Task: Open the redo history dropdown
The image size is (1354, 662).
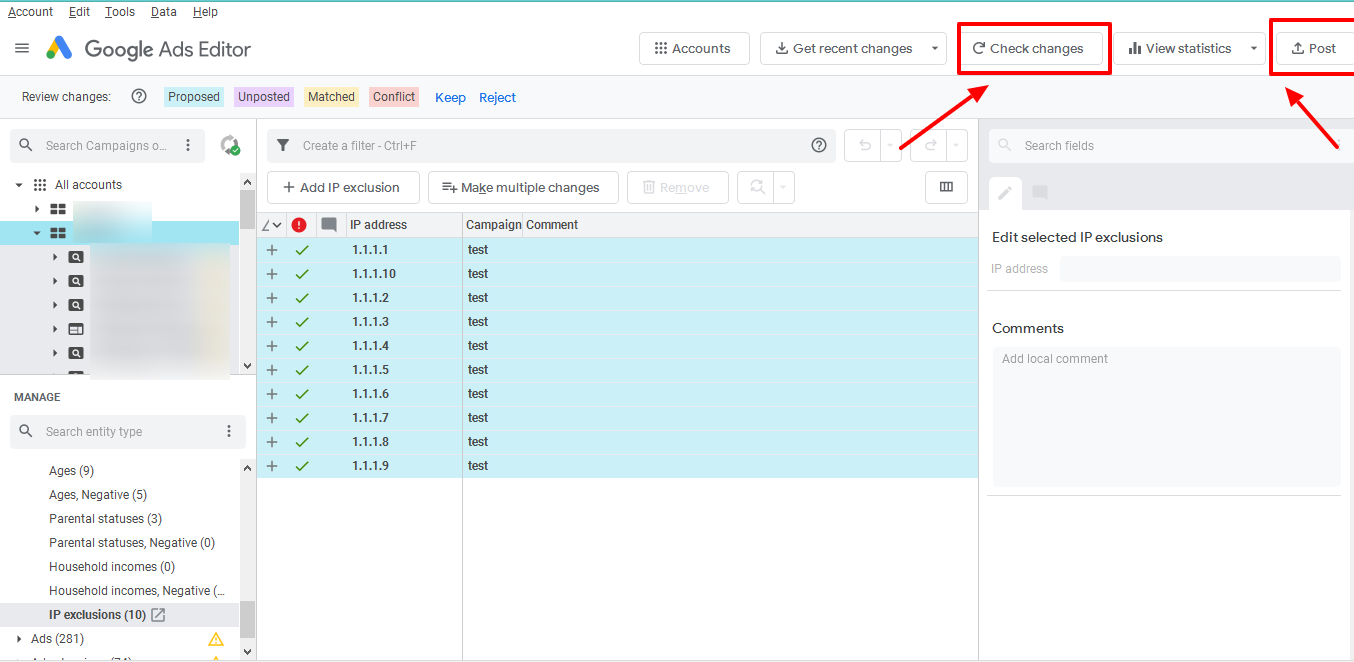Action: (x=957, y=146)
